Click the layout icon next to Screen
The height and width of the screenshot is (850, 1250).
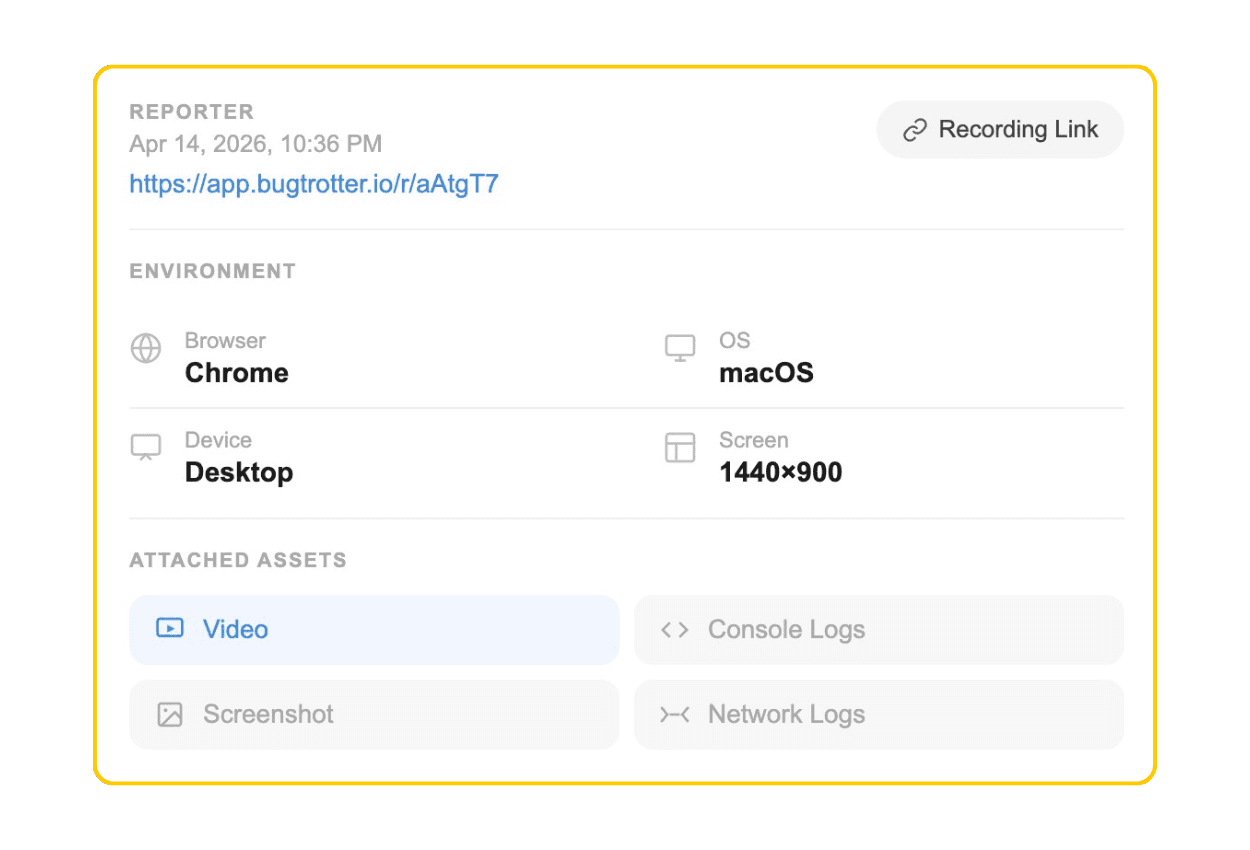[x=680, y=447]
